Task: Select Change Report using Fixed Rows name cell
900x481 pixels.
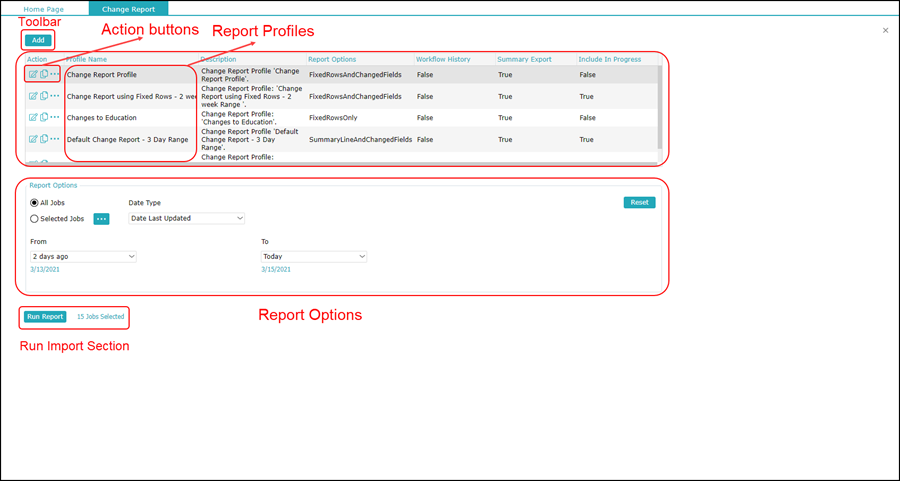Action: click(x=131, y=96)
